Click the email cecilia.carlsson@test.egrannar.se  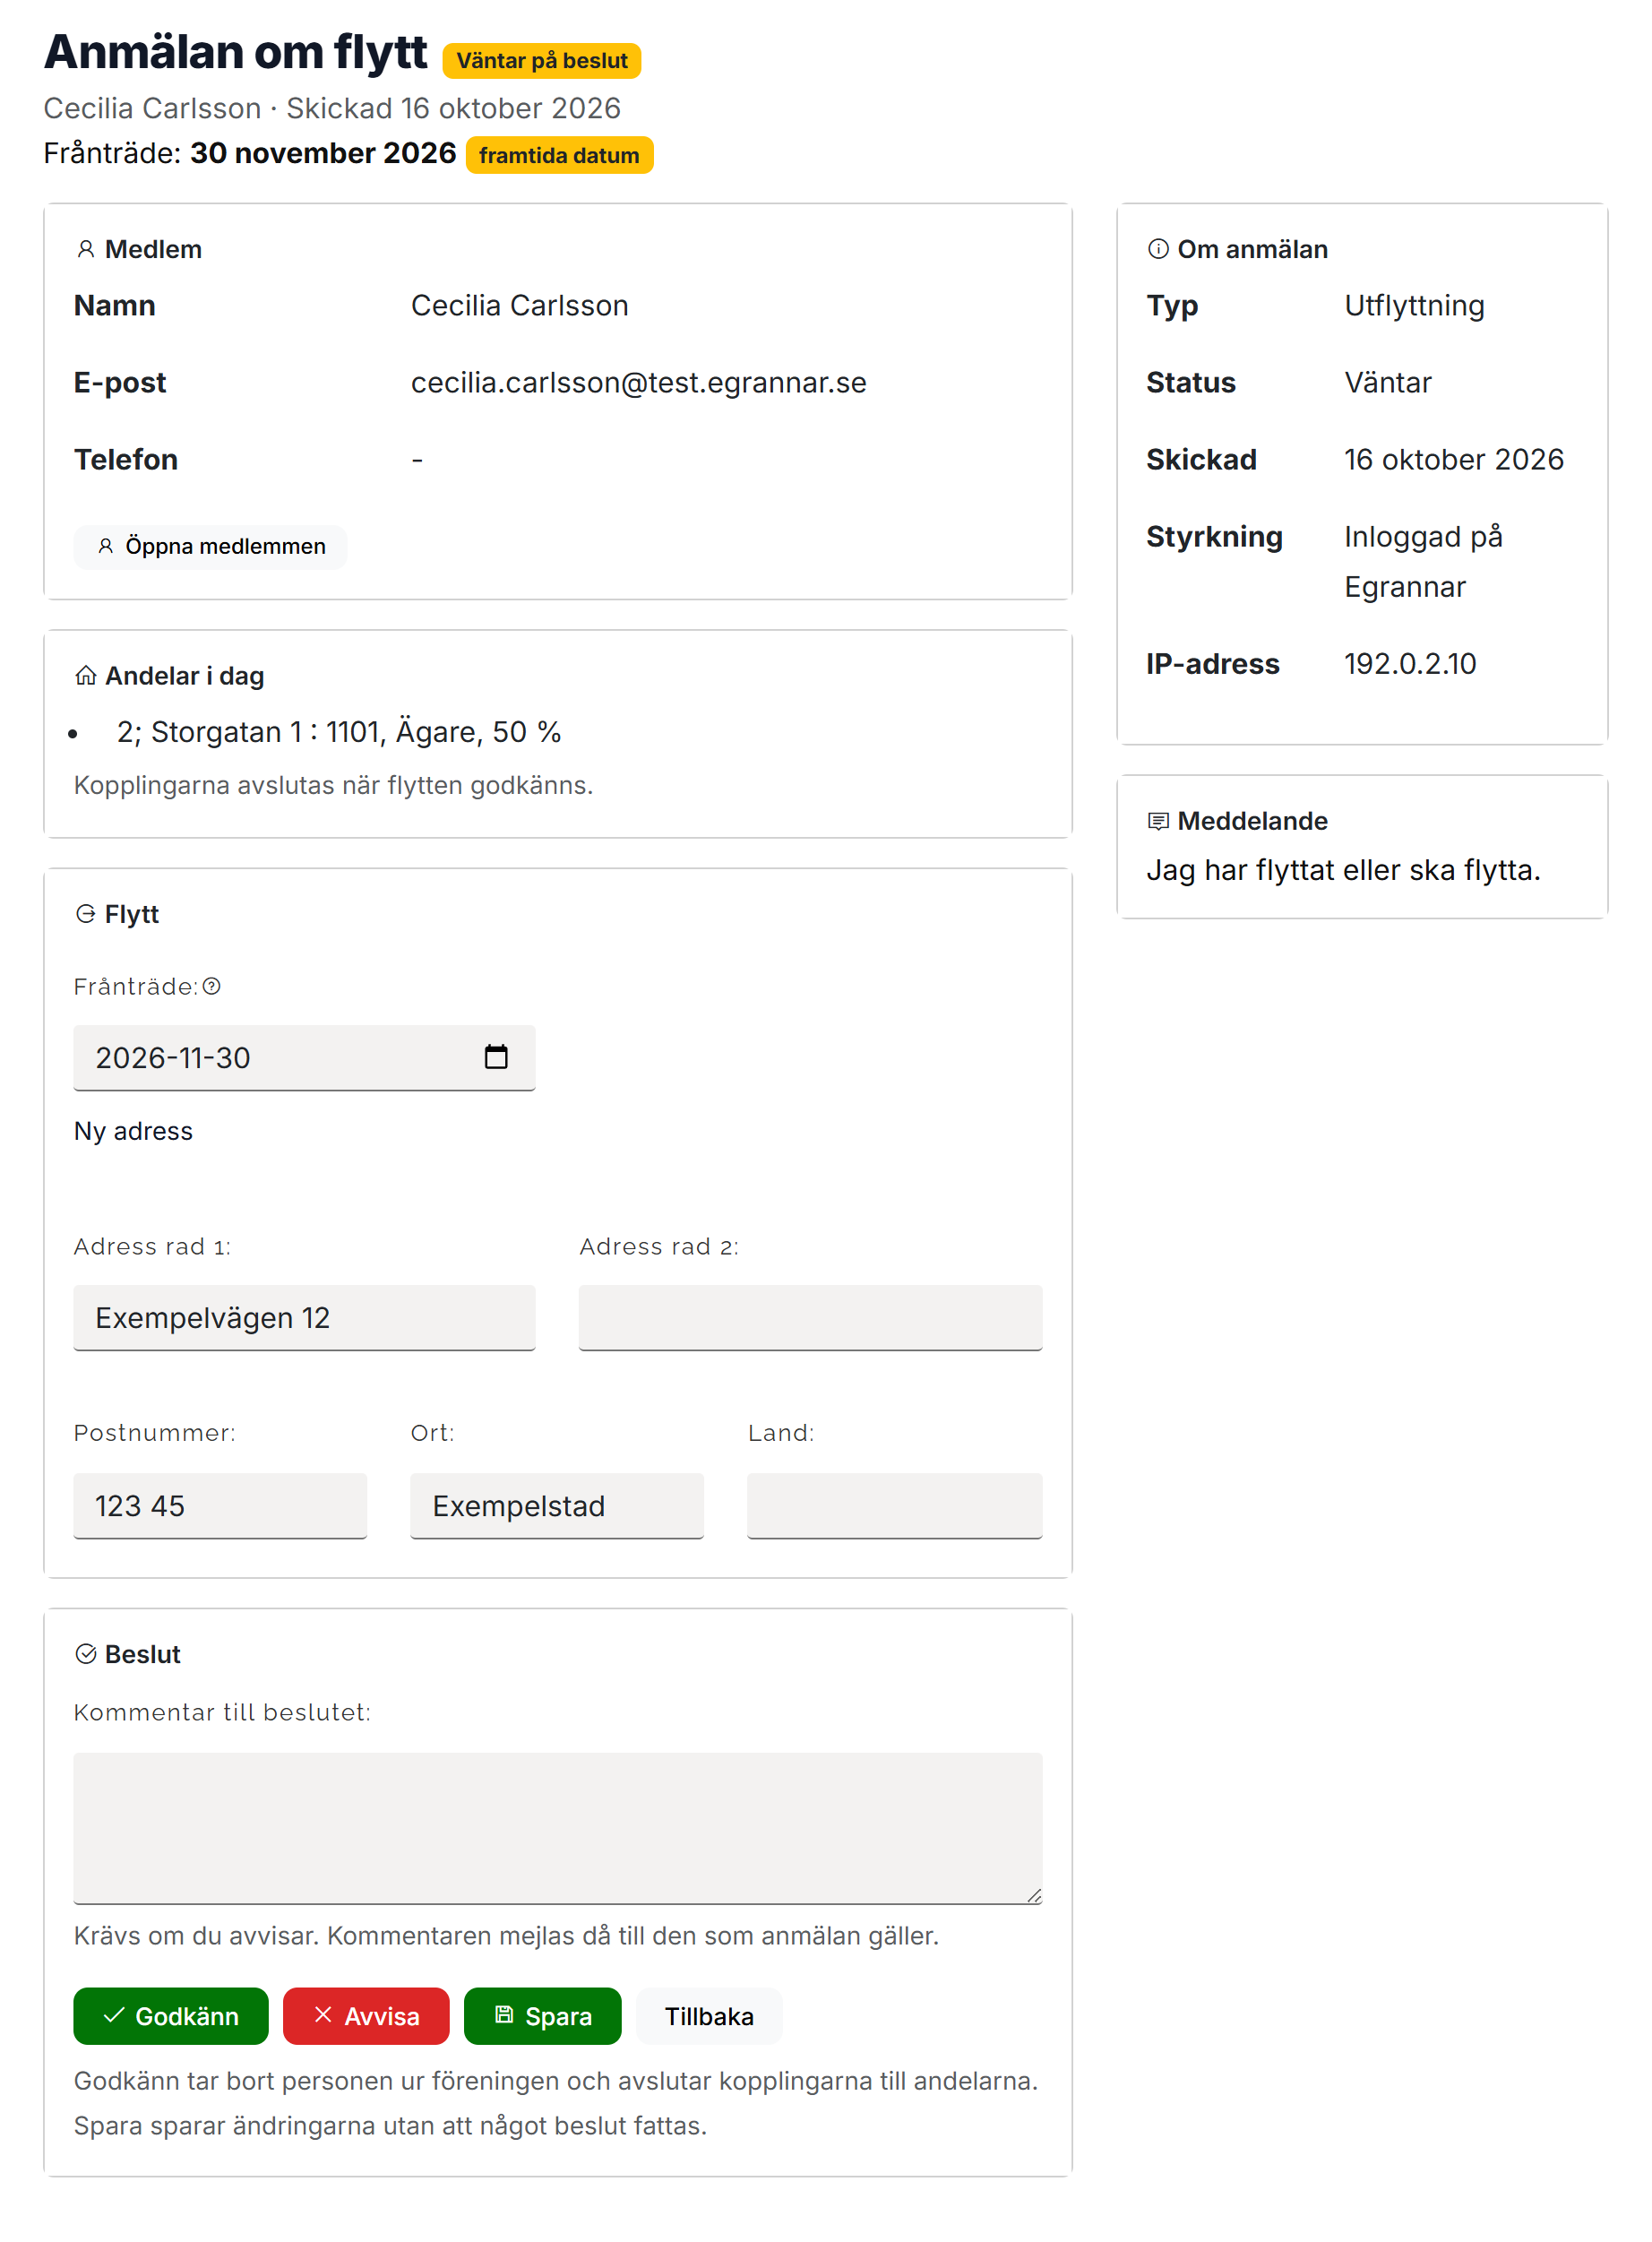pos(639,383)
